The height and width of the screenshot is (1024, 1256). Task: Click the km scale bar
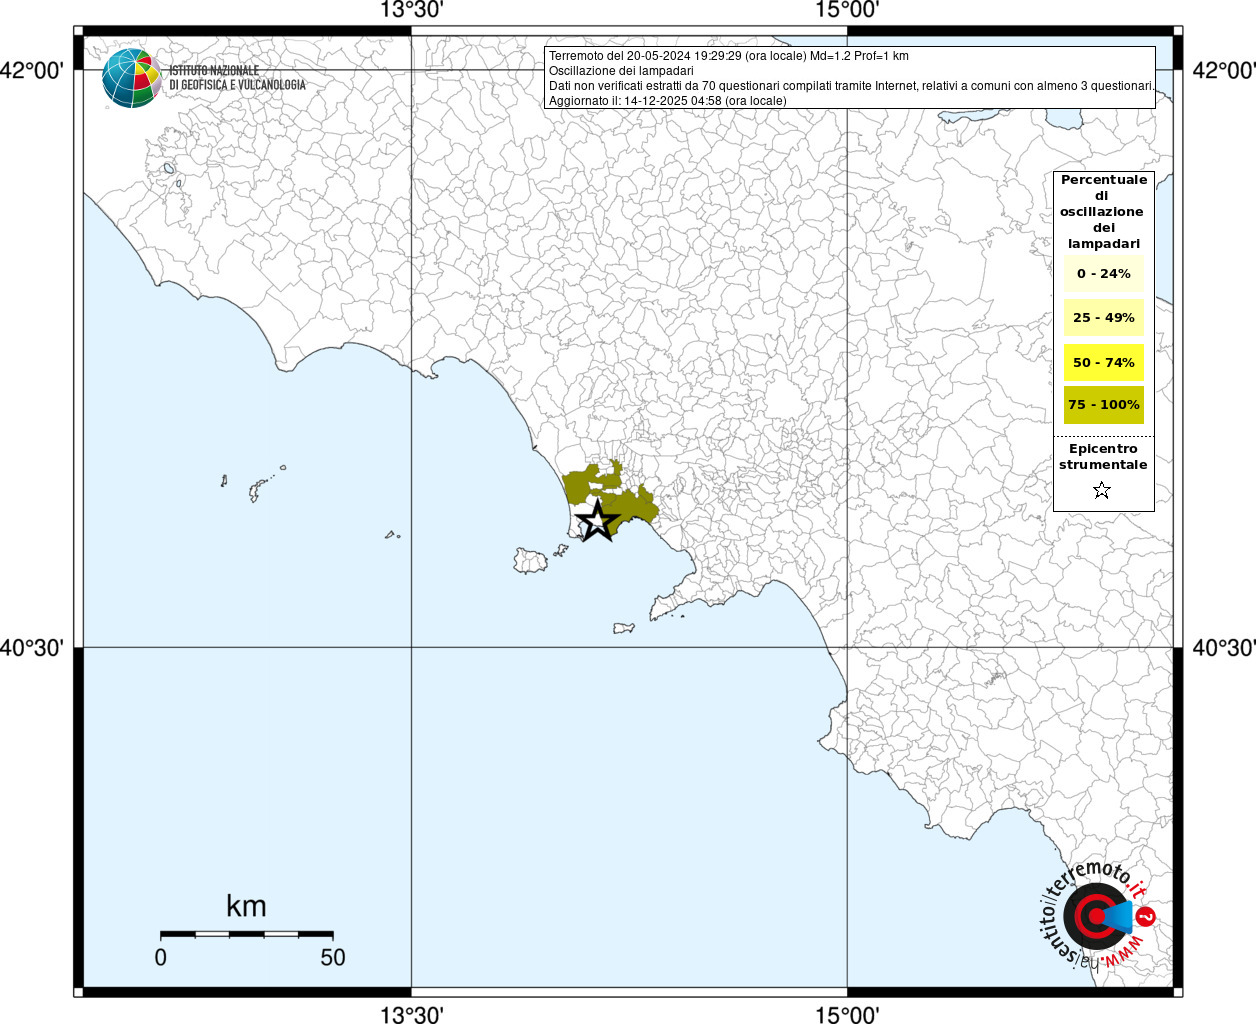click(x=246, y=934)
